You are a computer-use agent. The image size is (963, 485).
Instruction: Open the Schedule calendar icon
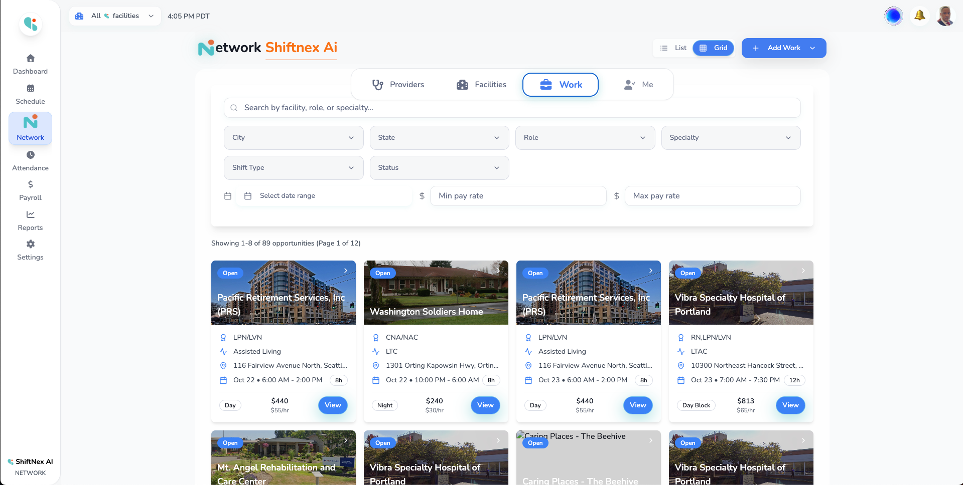coord(30,88)
